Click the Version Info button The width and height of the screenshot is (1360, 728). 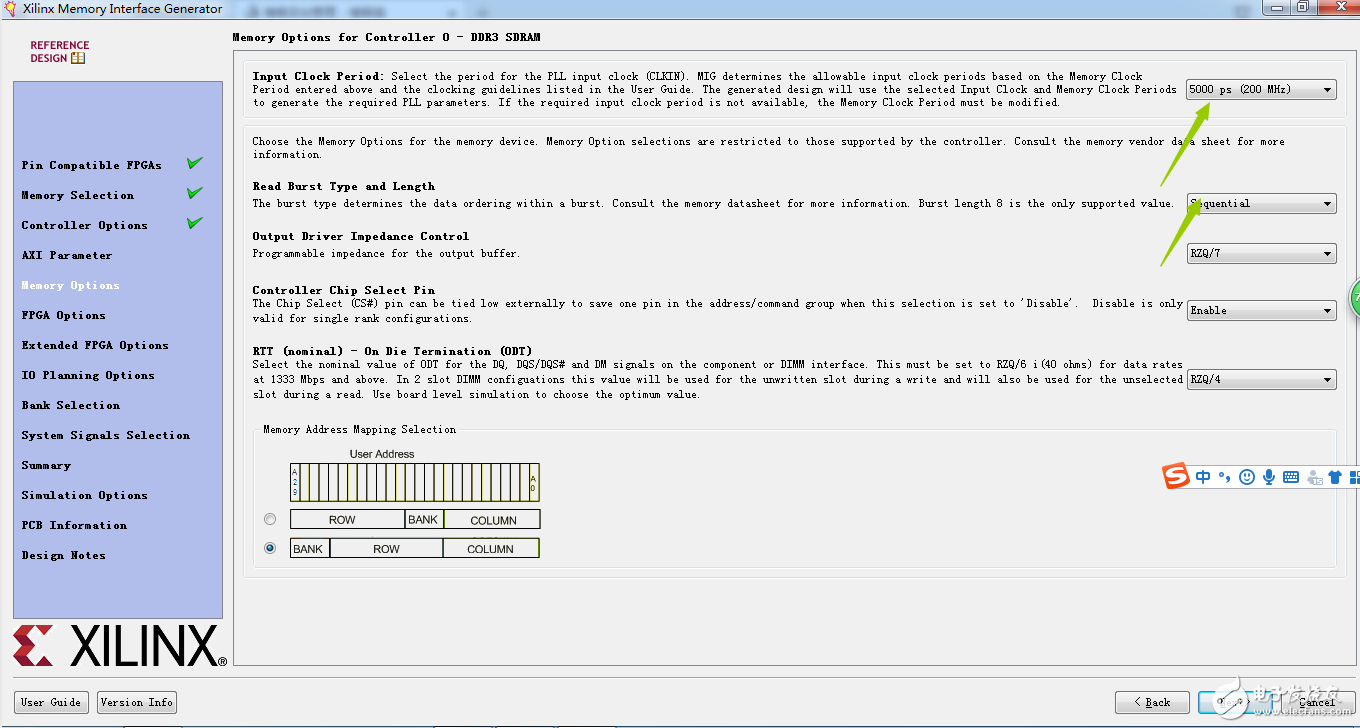(x=137, y=702)
